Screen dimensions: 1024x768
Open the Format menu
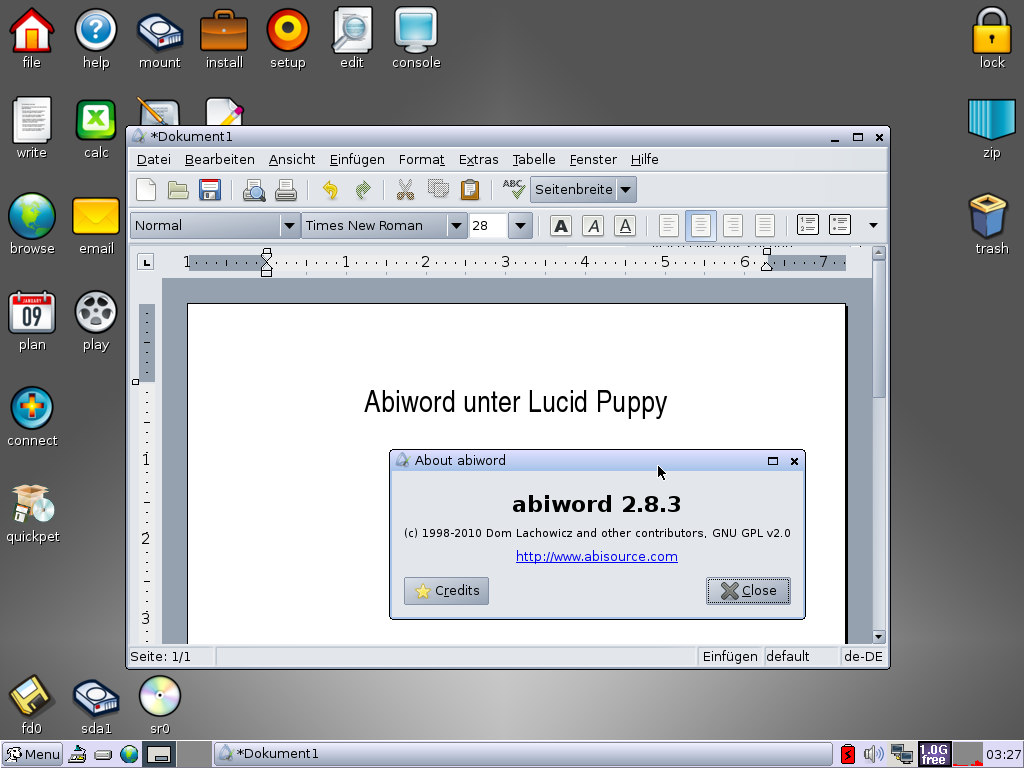coord(422,160)
